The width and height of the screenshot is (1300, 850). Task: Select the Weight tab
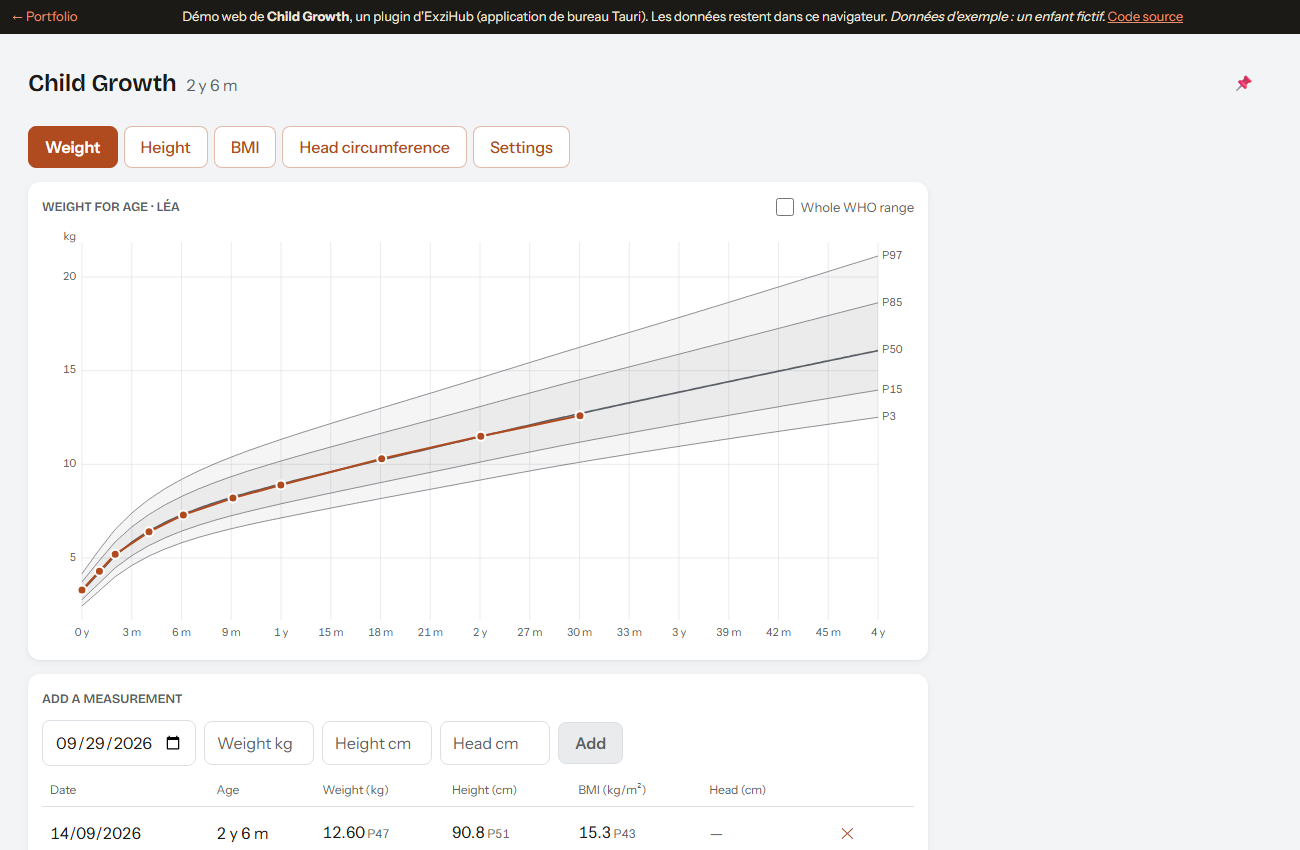(73, 147)
